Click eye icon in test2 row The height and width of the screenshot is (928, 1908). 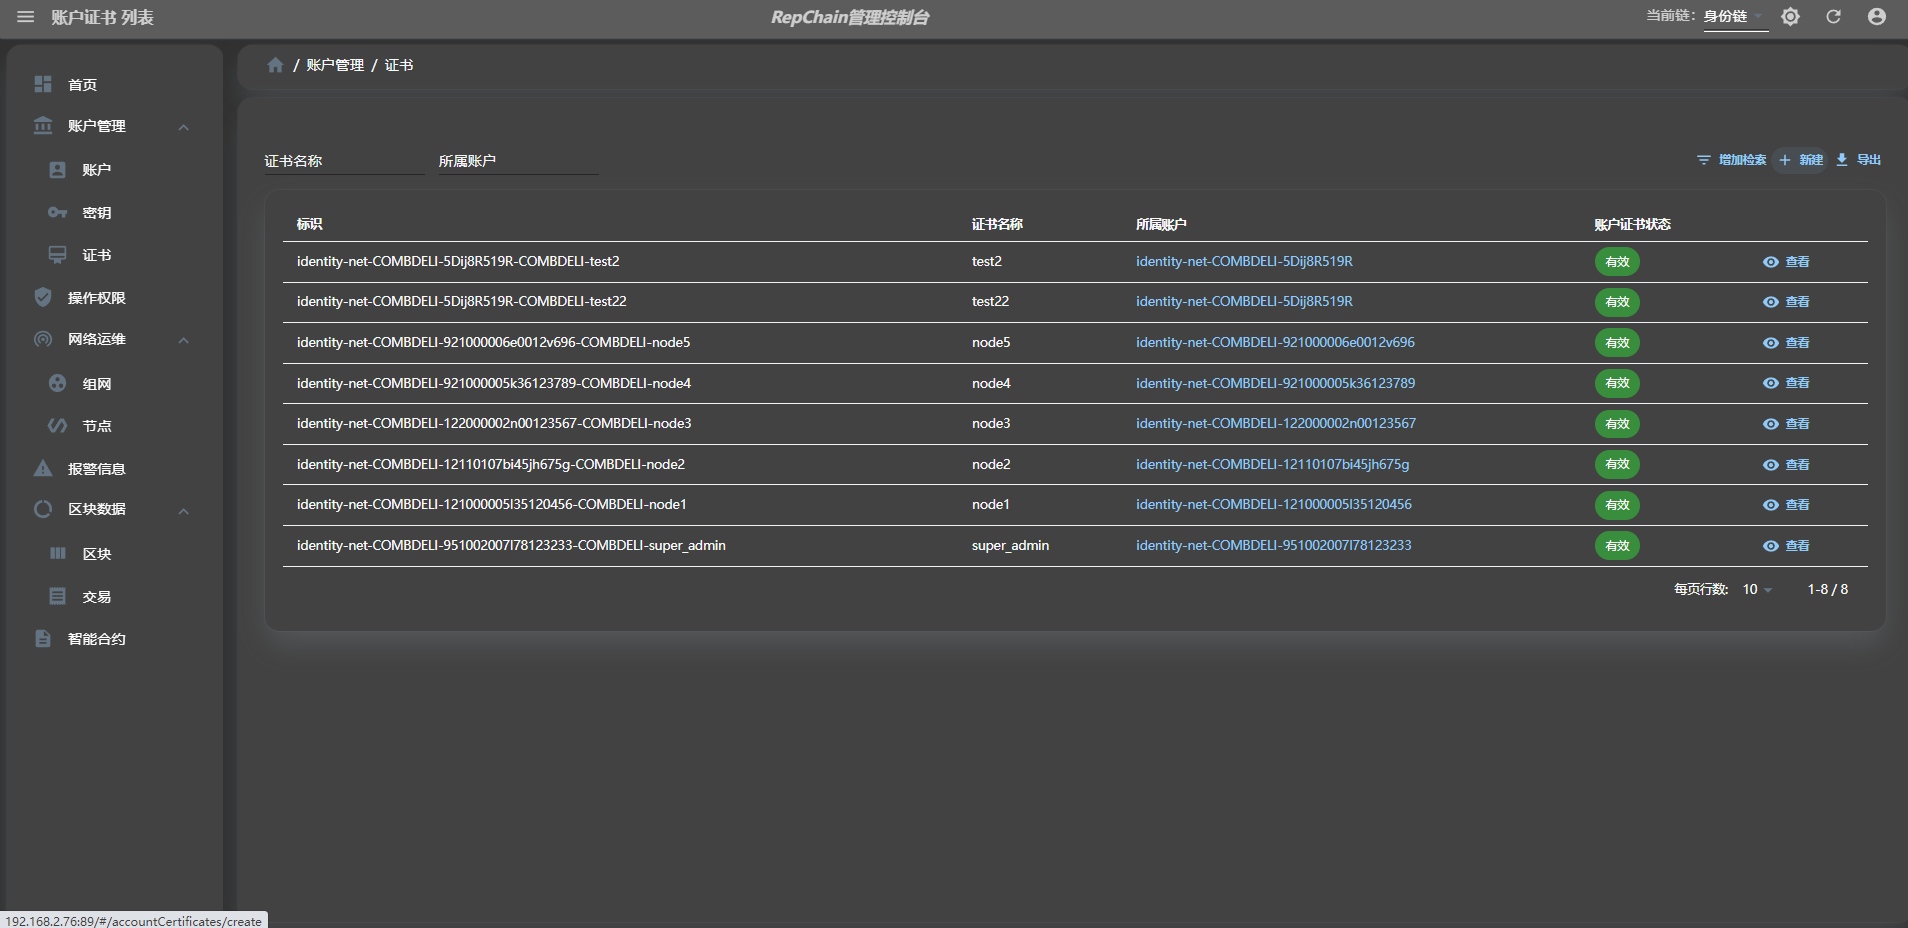tap(1771, 262)
